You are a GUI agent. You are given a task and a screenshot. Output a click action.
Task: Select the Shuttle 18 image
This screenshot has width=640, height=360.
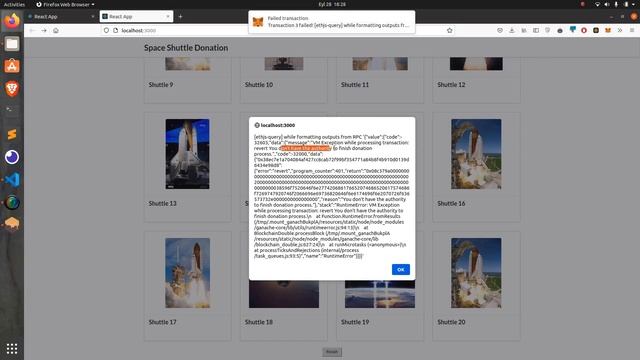point(284,294)
